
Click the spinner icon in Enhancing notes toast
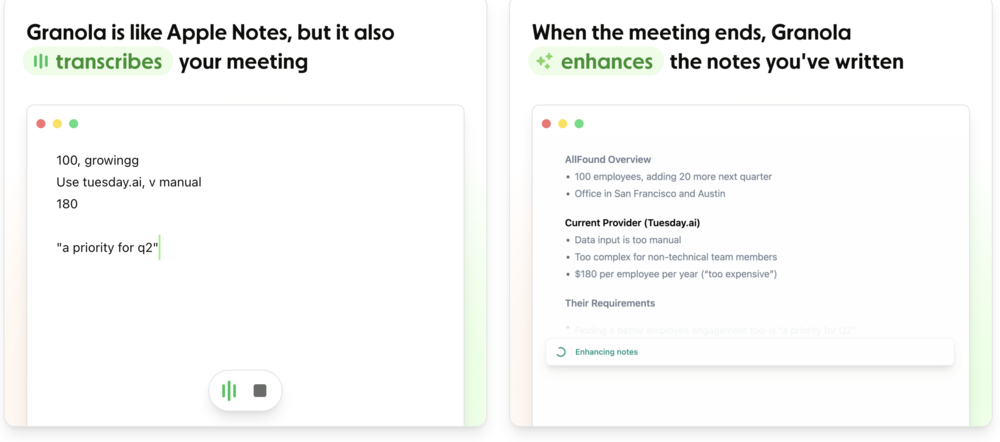(x=561, y=352)
